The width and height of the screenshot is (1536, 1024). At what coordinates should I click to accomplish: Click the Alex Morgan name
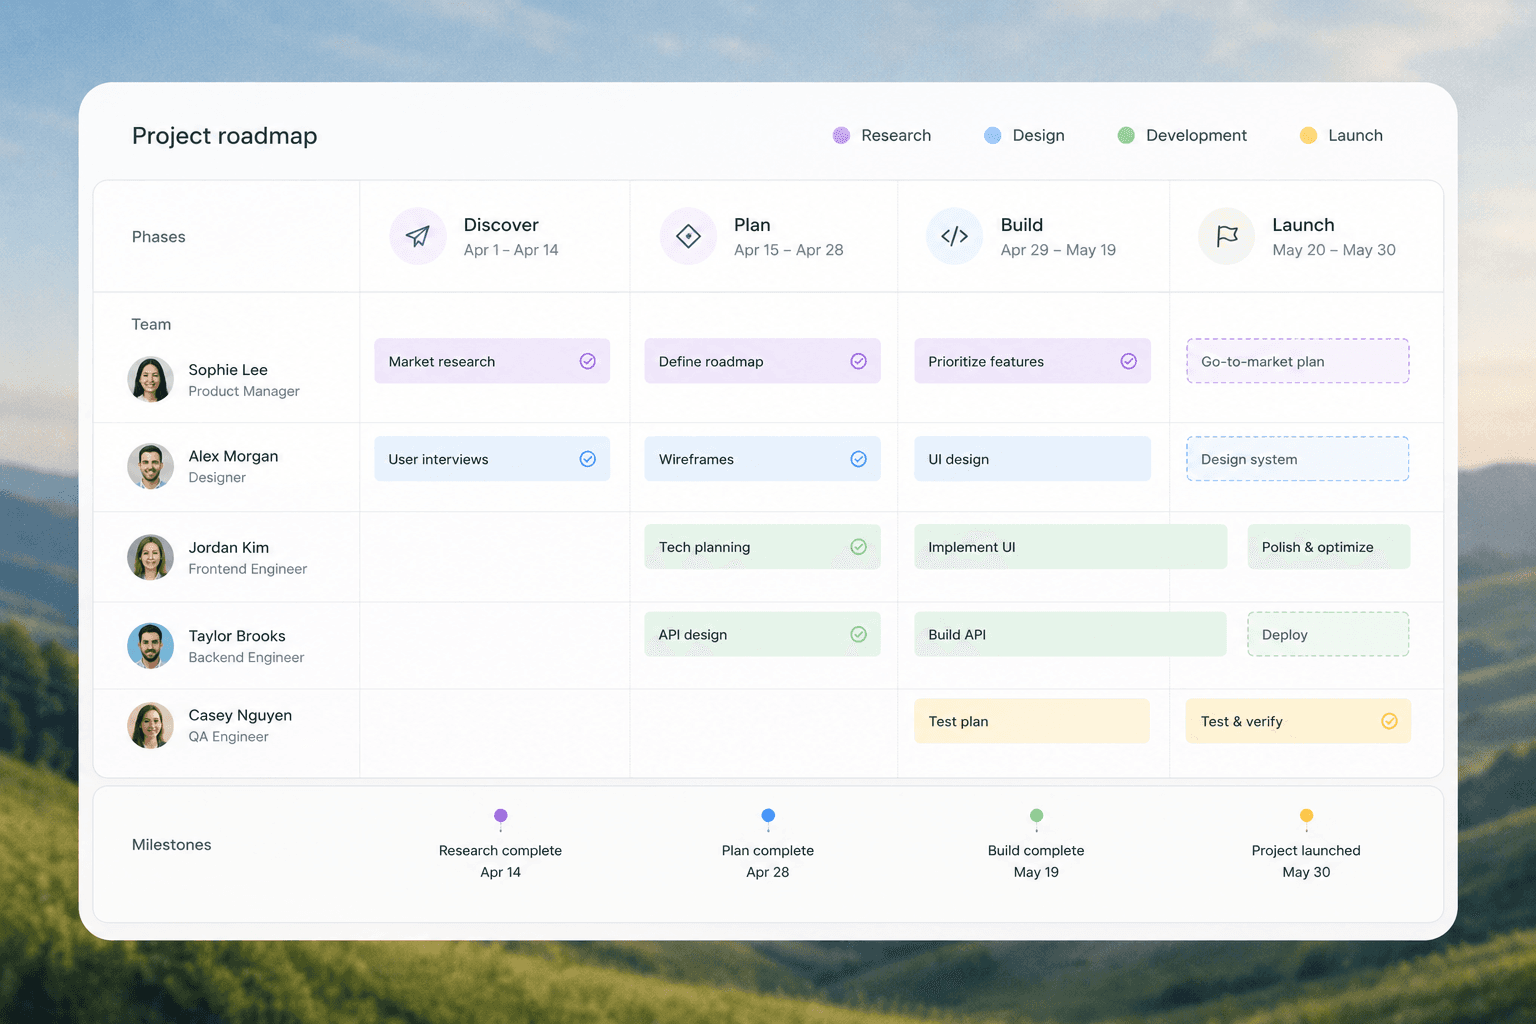coord(233,456)
